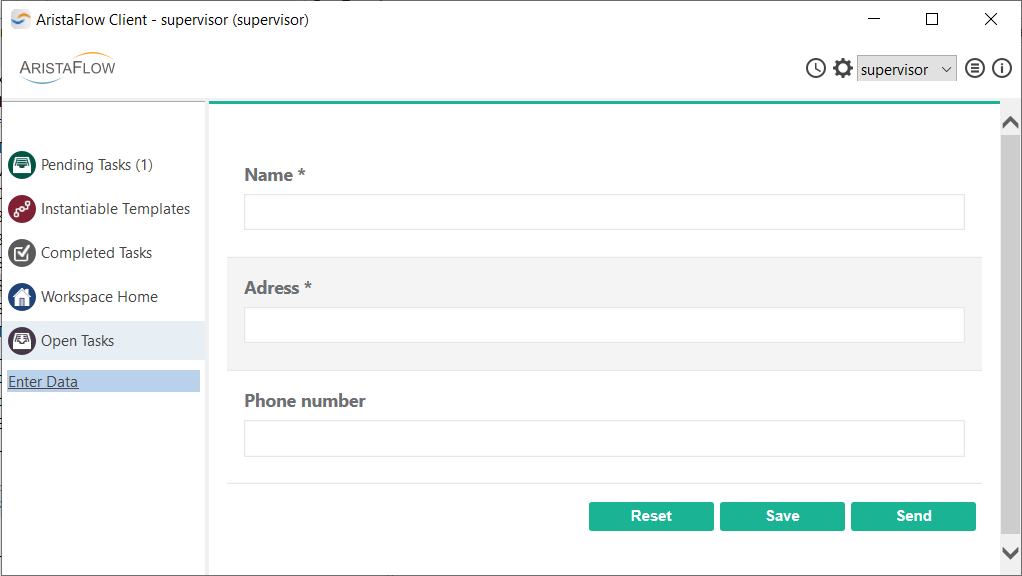Go to Workspace Home house icon
Viewport: 1022px width, 576px height.
tap(22, 297)
